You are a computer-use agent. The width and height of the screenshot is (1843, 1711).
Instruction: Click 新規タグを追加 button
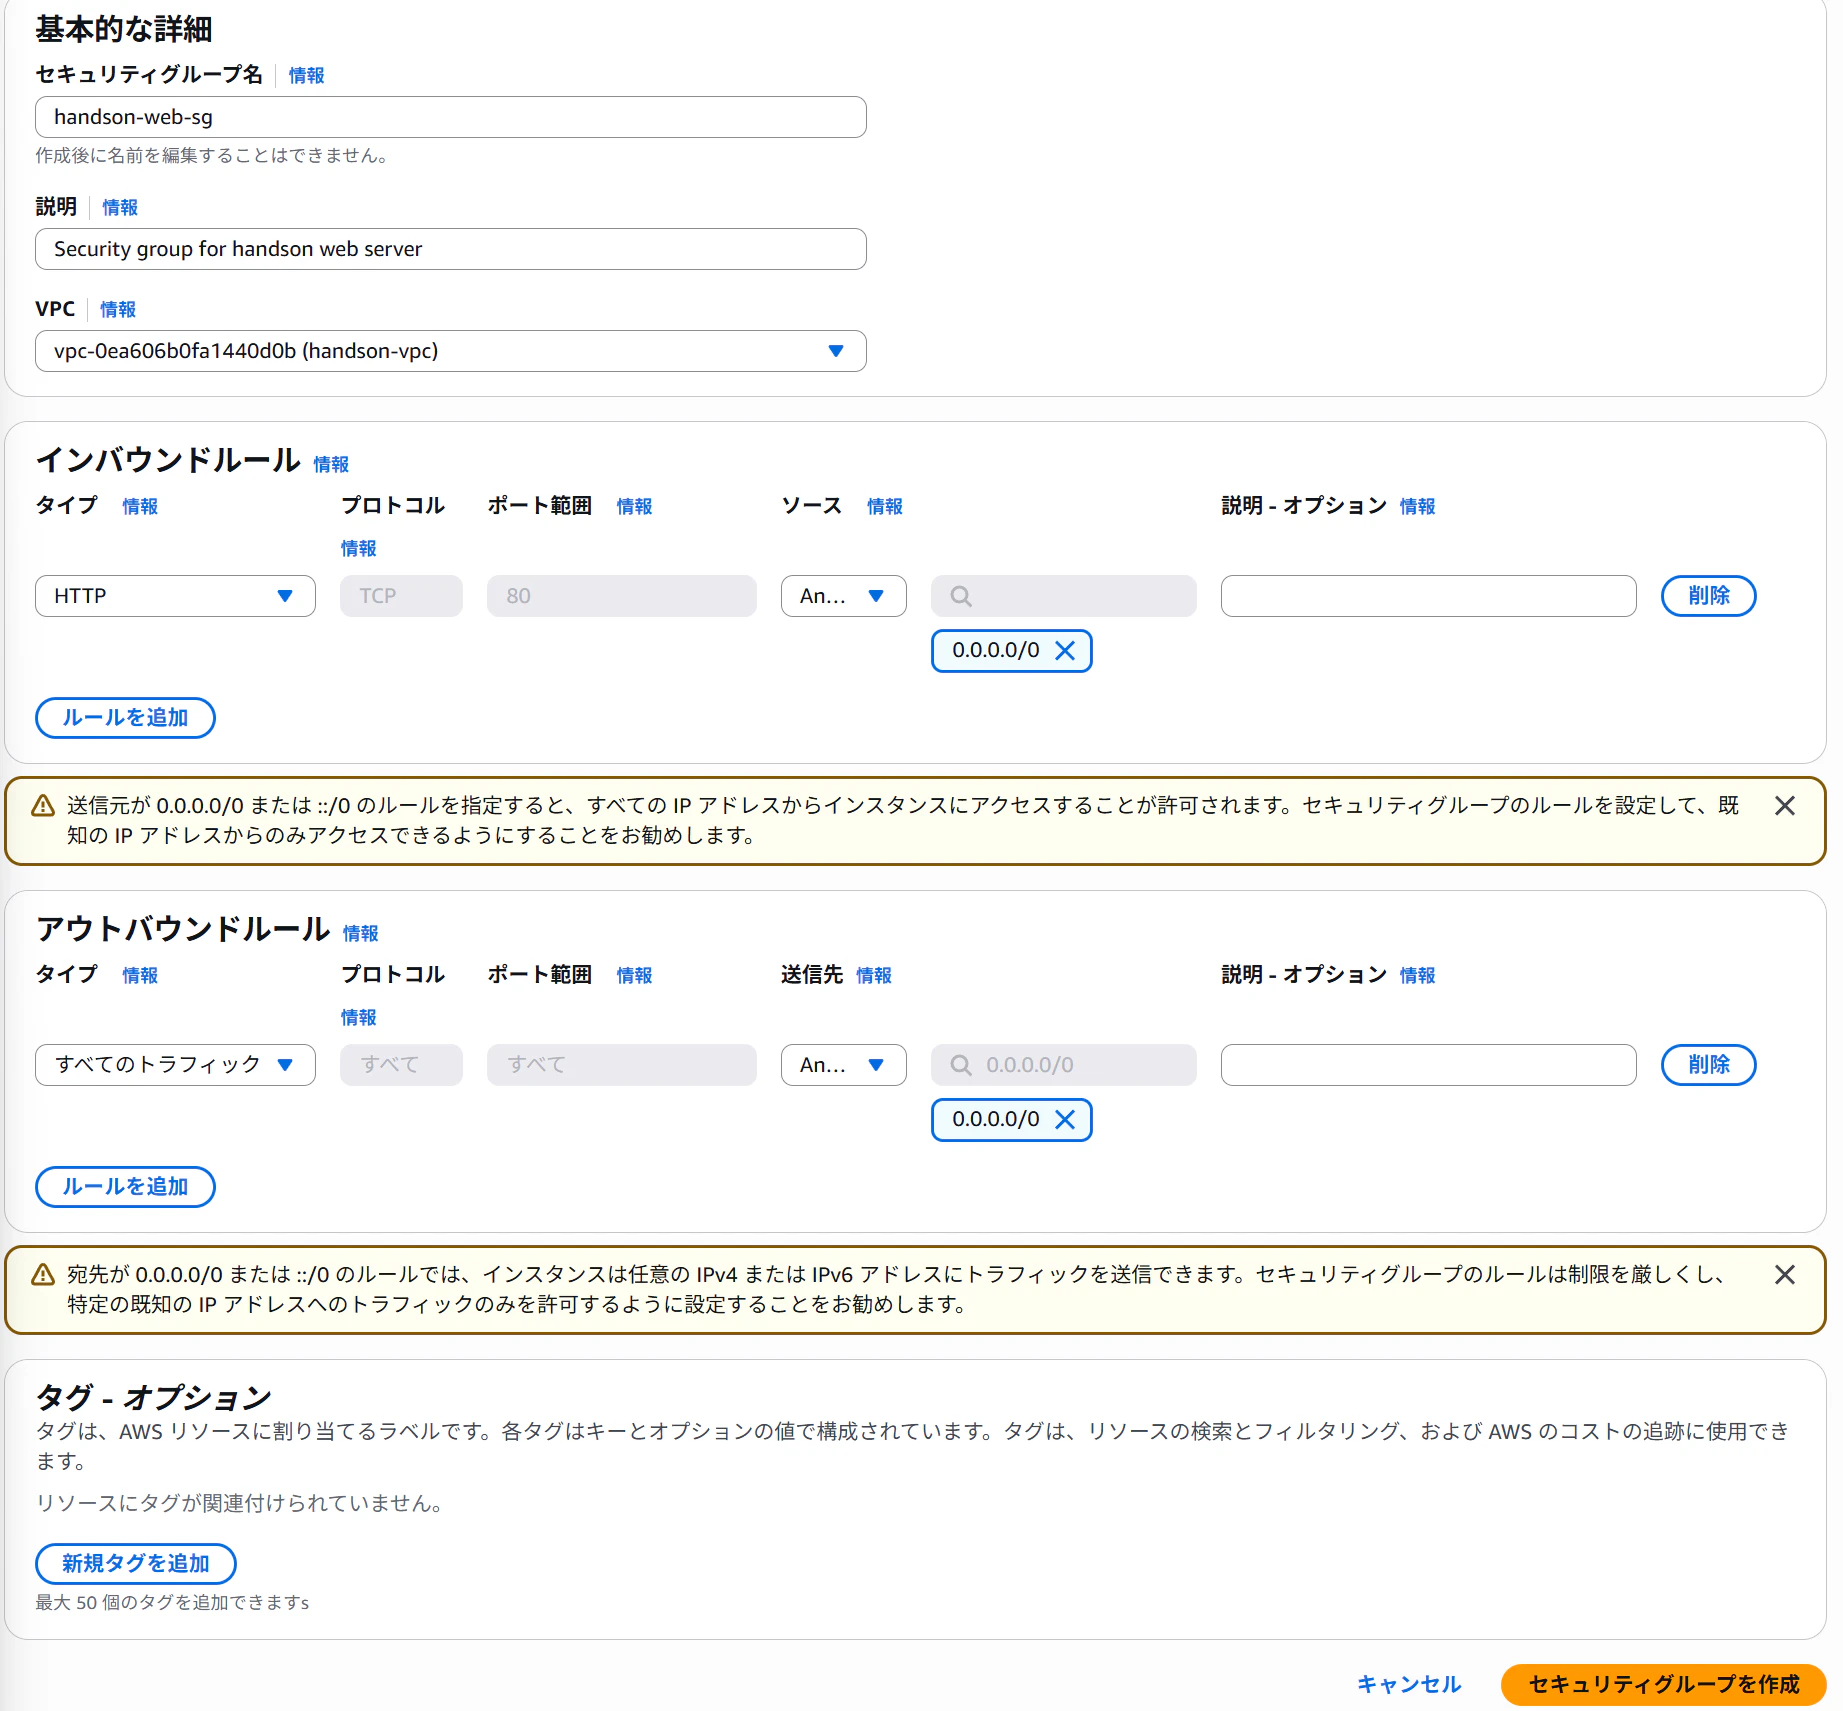136,1564
